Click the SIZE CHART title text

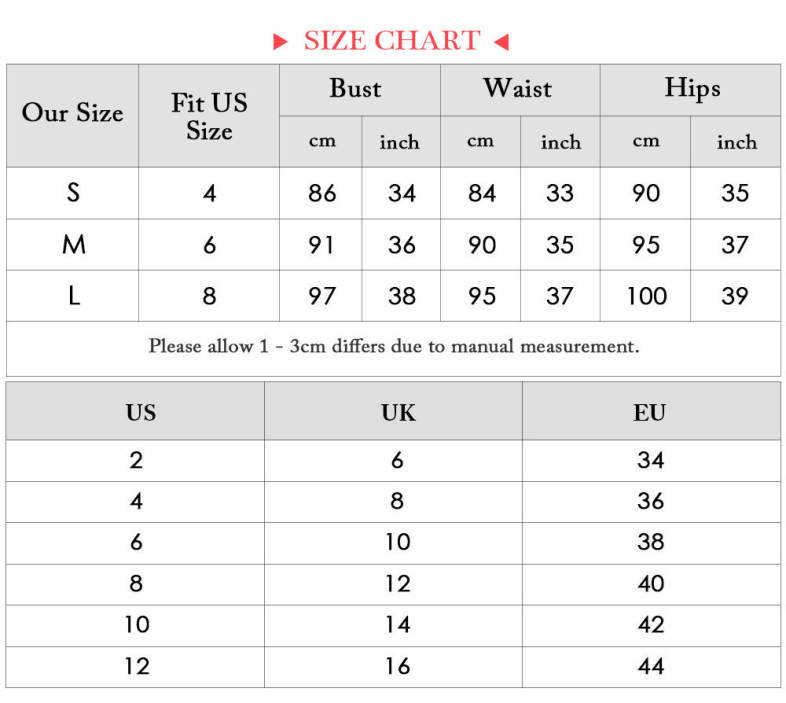point(391,41)
